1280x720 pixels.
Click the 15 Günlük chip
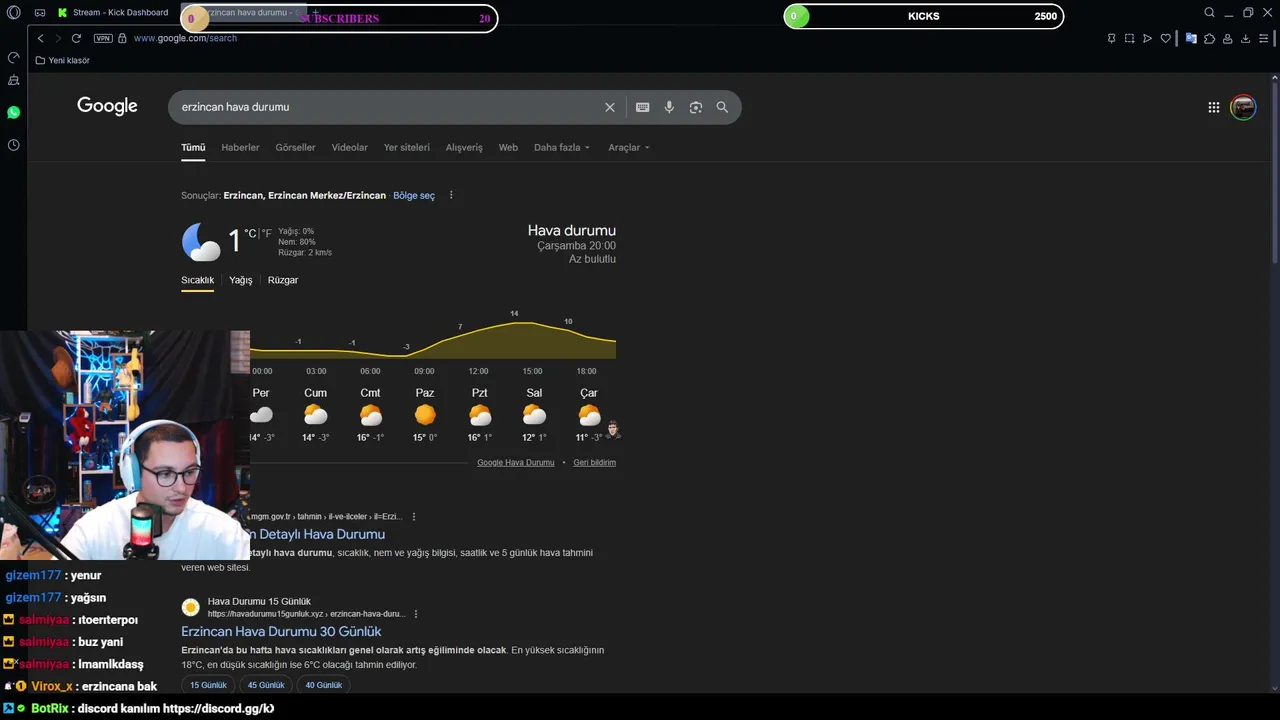pos(208,685)
